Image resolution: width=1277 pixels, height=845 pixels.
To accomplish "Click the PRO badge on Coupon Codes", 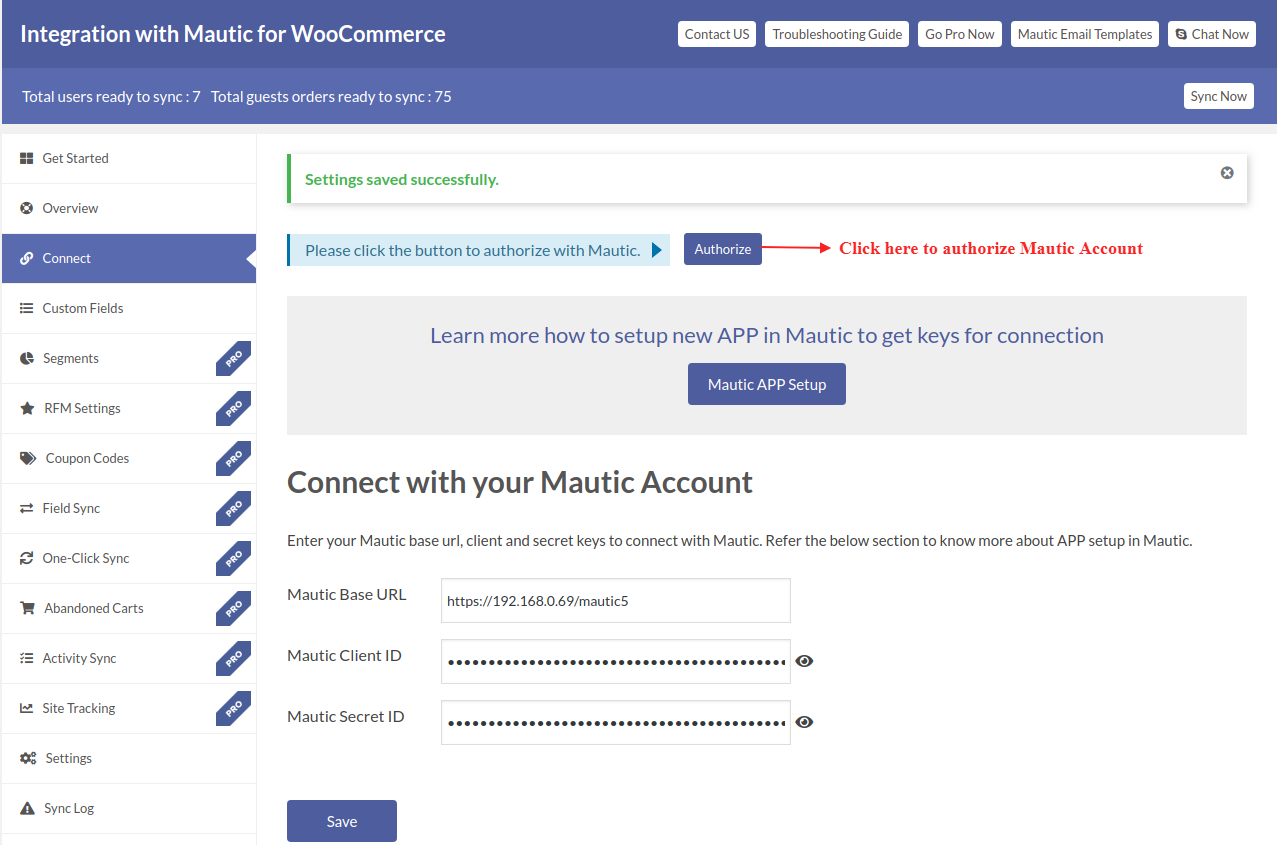I will tap(234, 458).
